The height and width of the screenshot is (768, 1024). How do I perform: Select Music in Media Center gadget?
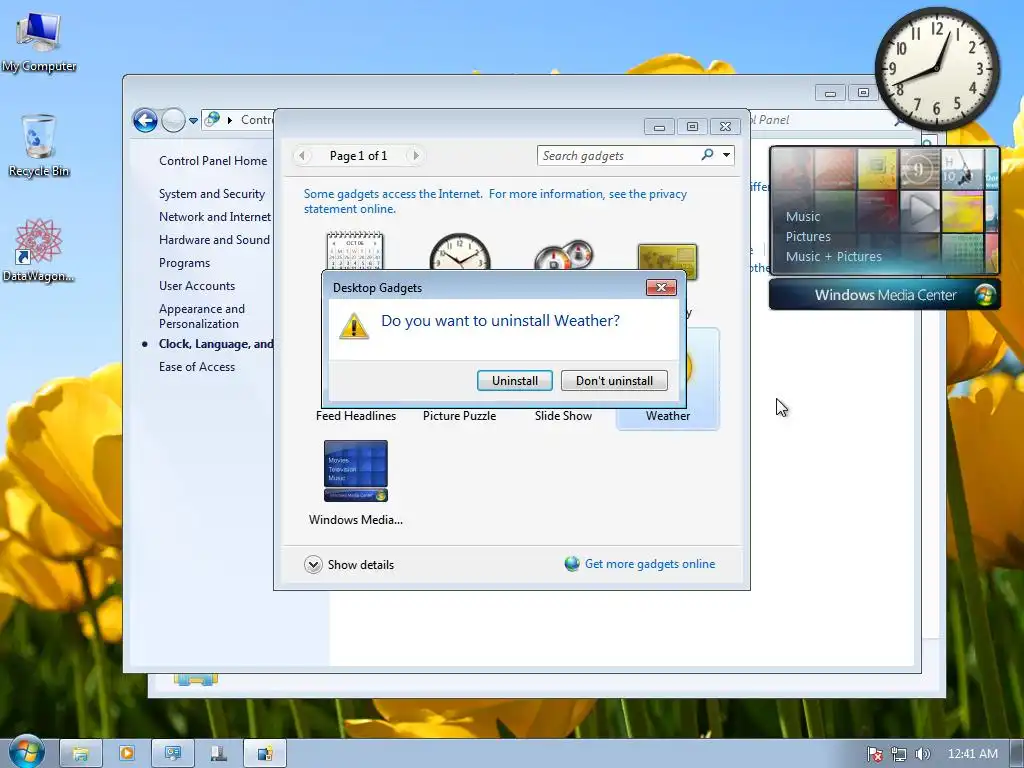[x=803, y=216]
